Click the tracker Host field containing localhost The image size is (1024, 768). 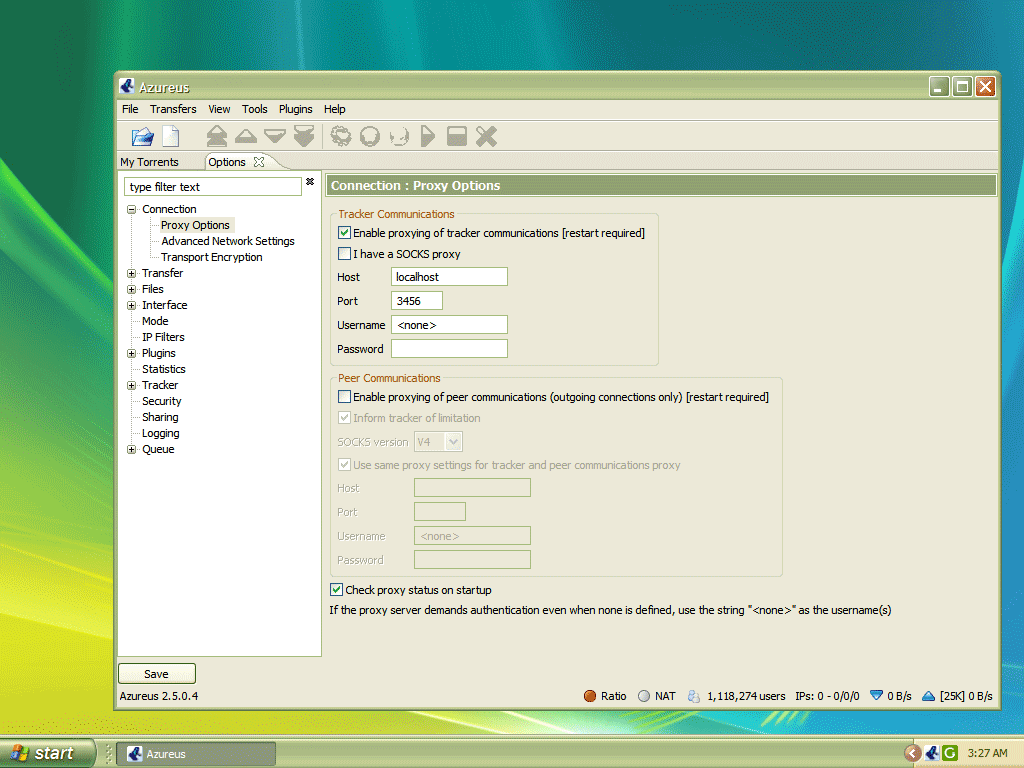(449, 277)
